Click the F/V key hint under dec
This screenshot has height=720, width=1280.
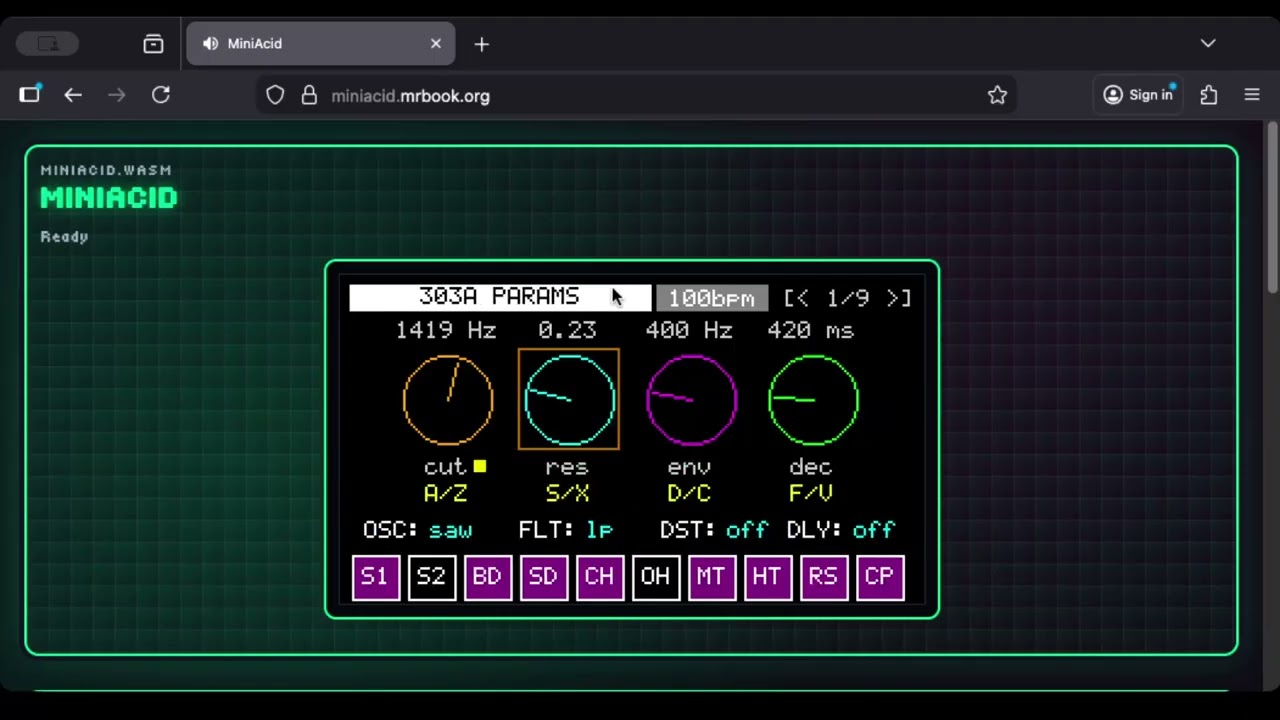click(x=811, y=494)
